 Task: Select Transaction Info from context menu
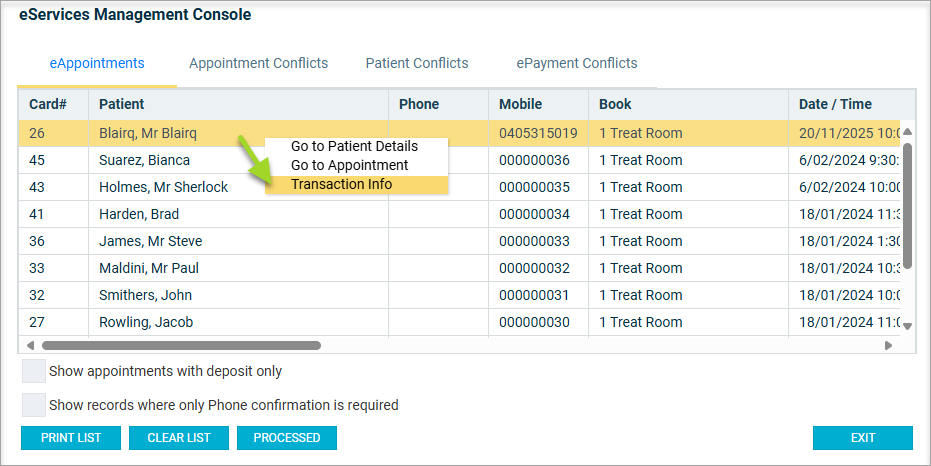pyautogui.click(x=341, y=184)
